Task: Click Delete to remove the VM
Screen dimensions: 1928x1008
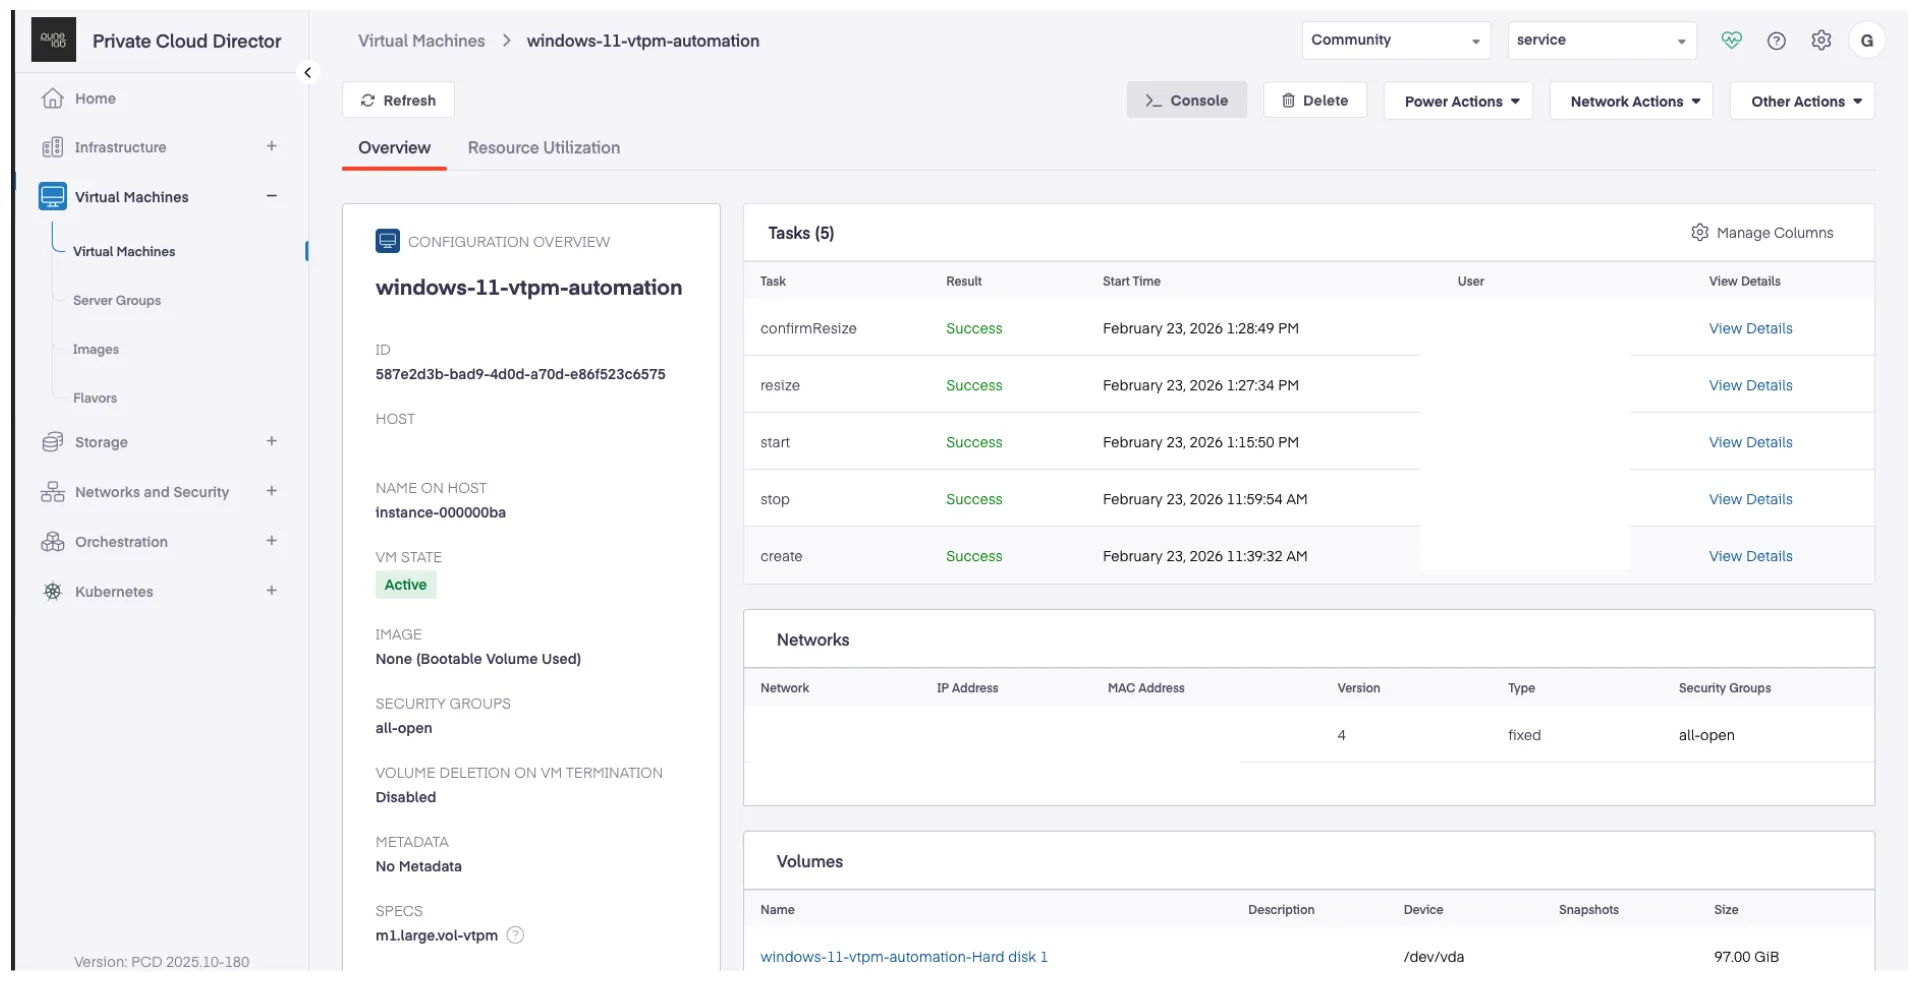Action: pos(1315,100)
